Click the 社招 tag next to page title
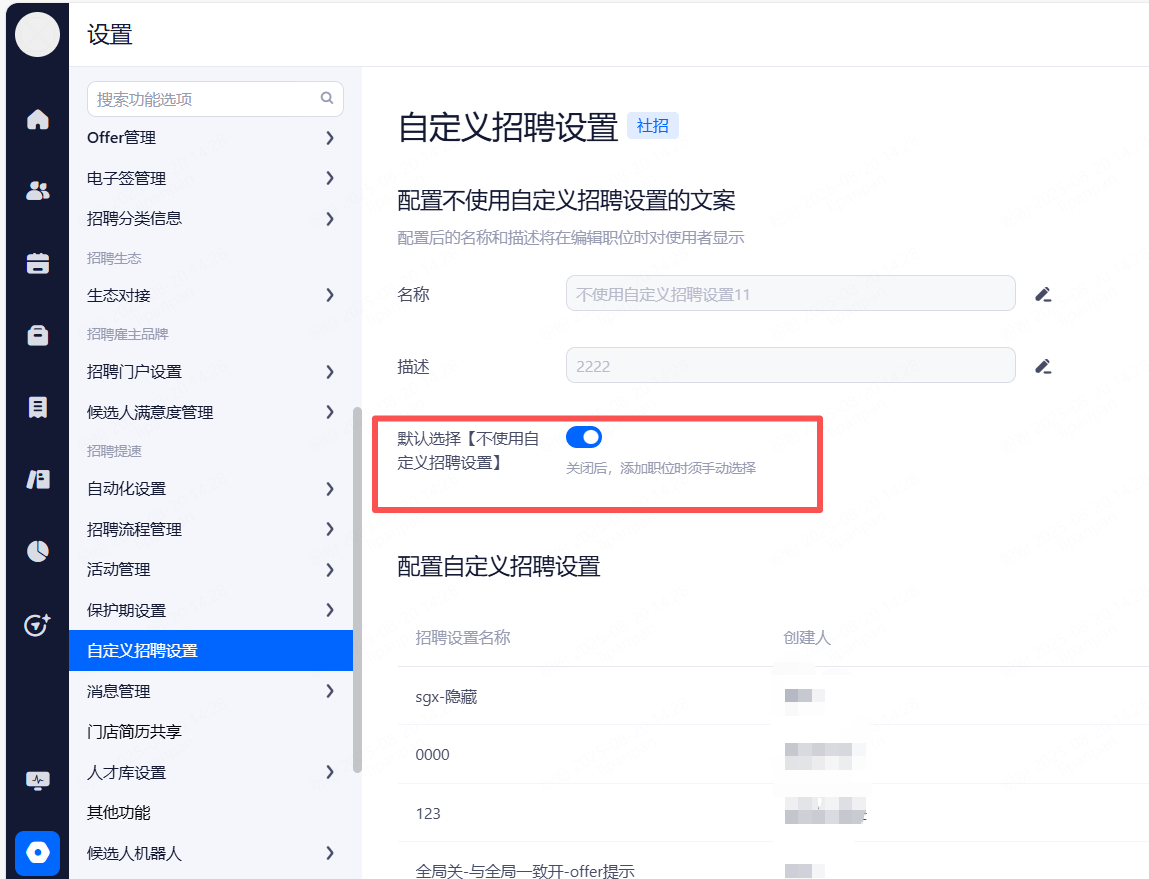The image size is (1149, 879). pyautogui.click(x=652, y=126)
